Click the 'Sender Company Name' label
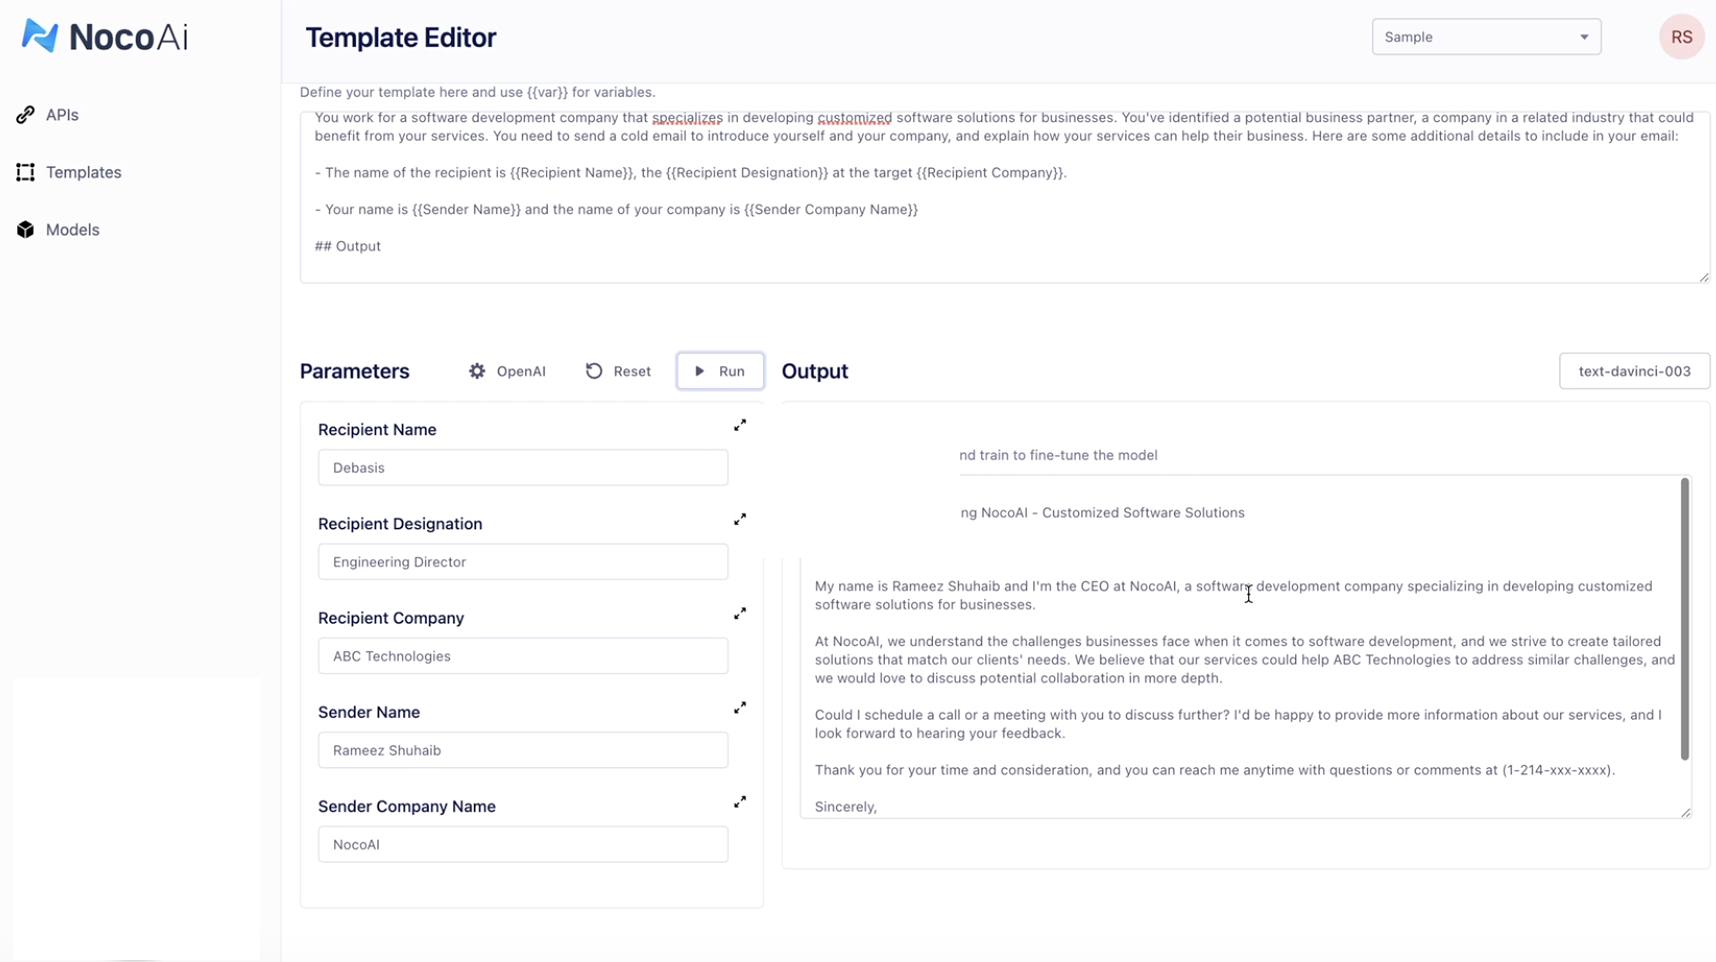Image resolution: width=1716 pixels, height=962 pixels. coord(407,806)
